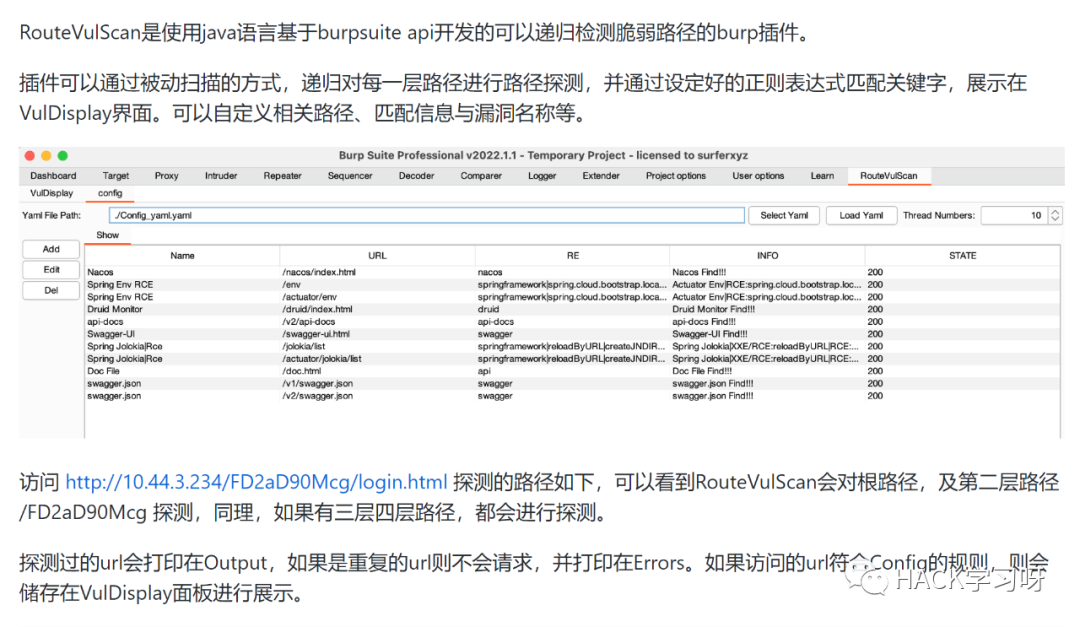Select the Druid Monitor row
The width and height of the screenshot is (1080, 627).
point(572,309)
